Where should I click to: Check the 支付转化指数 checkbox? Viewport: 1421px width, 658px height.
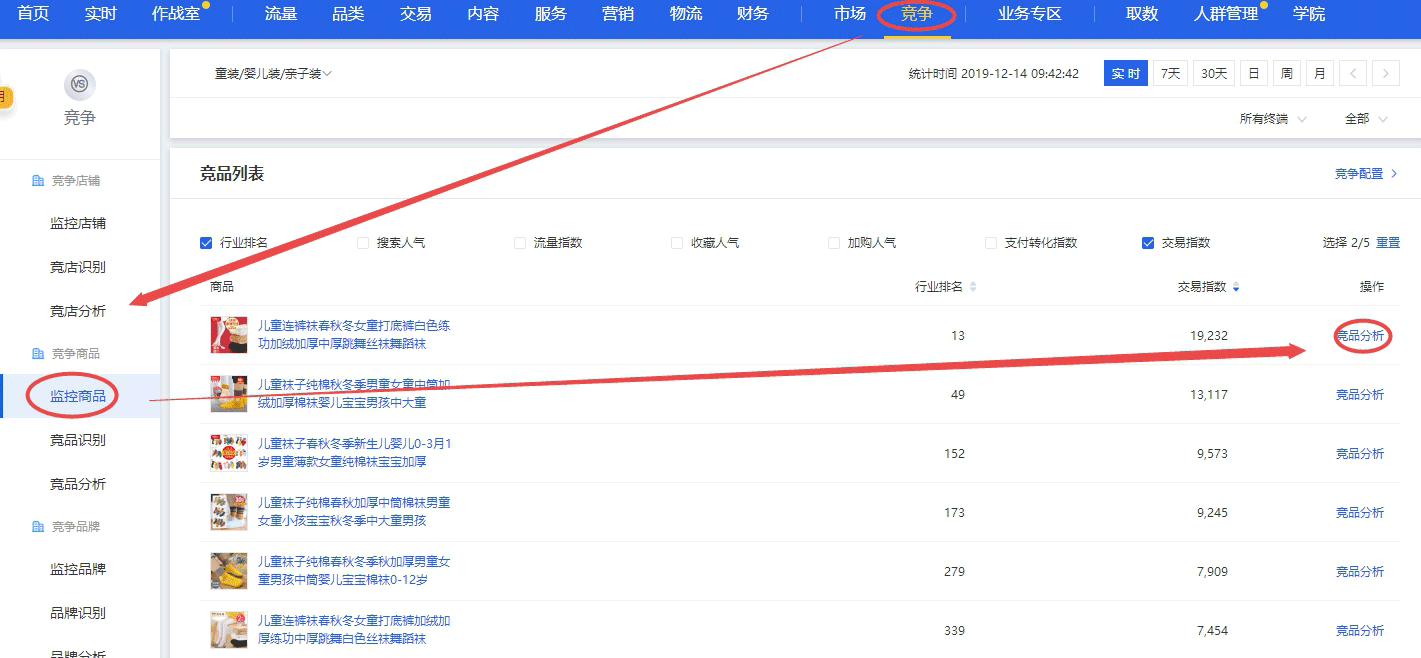tap(991, 243)
